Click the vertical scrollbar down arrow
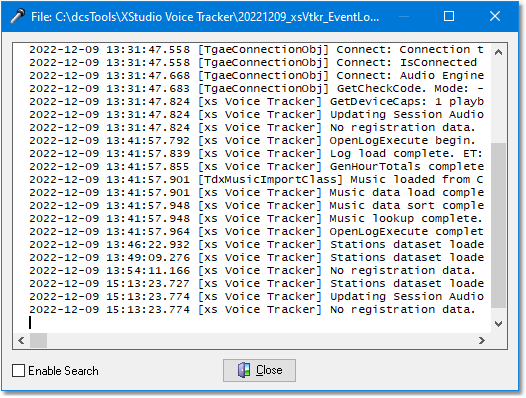526x398 pixels. (x=498, y=324)
